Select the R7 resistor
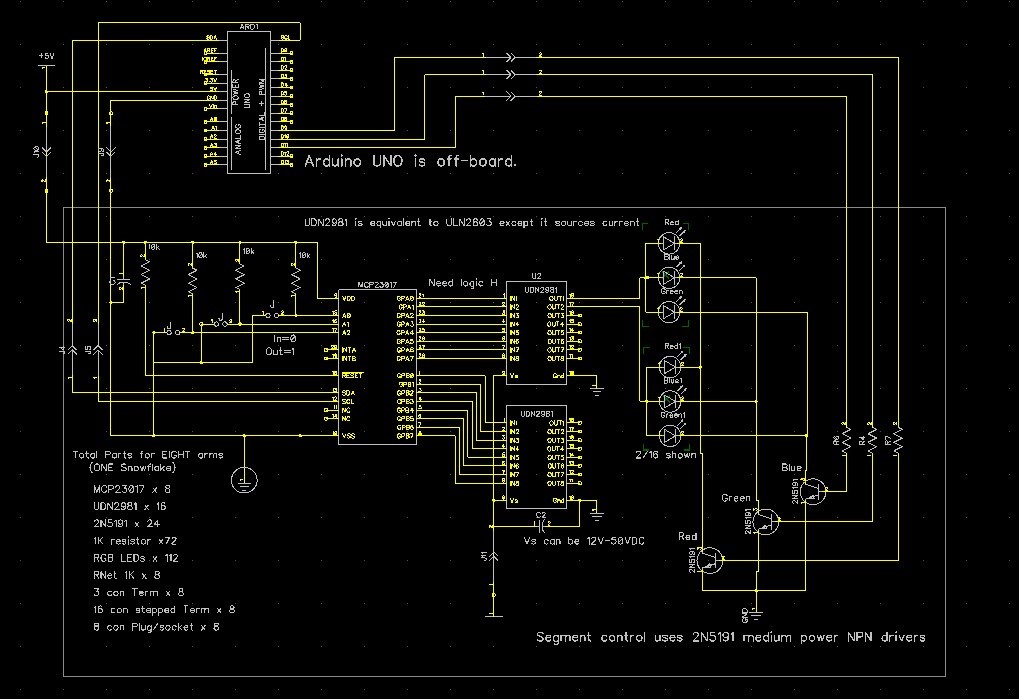Image resolution: width=1019 pixels, height=699 pixels. pyautogui.click(x=897, y=438)
